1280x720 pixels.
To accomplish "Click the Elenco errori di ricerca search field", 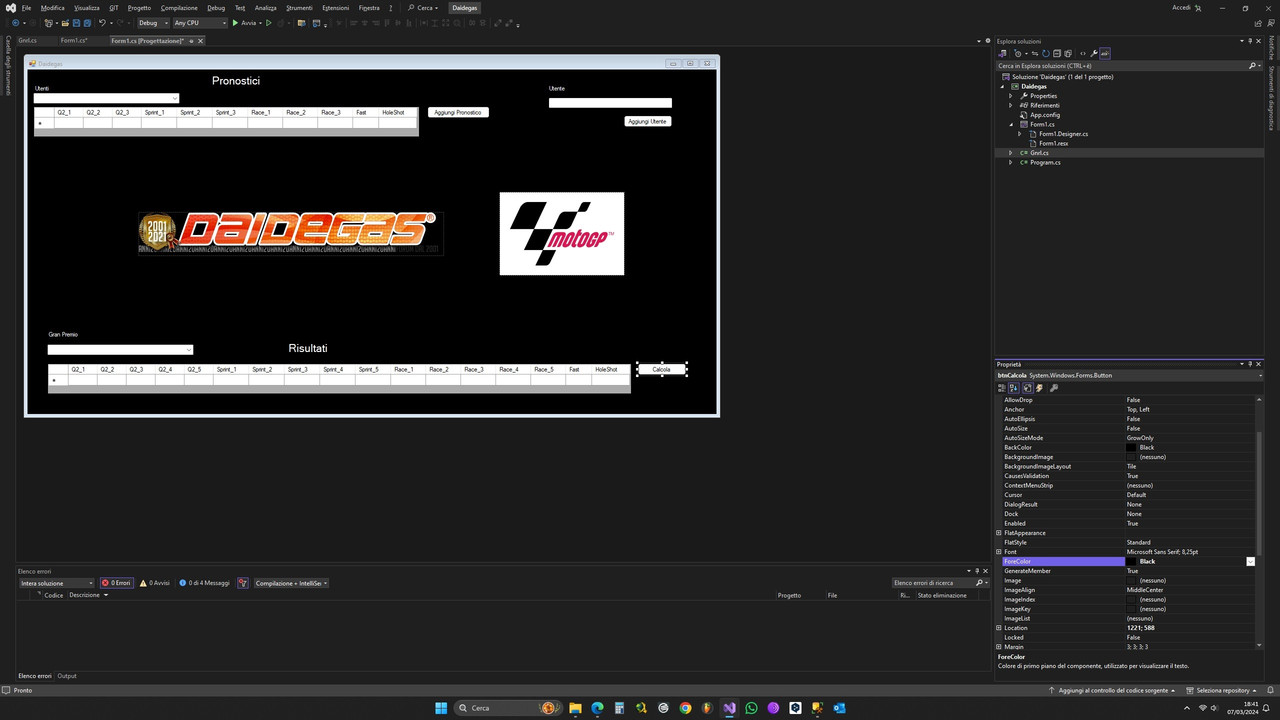I will (x=932, y=583).
